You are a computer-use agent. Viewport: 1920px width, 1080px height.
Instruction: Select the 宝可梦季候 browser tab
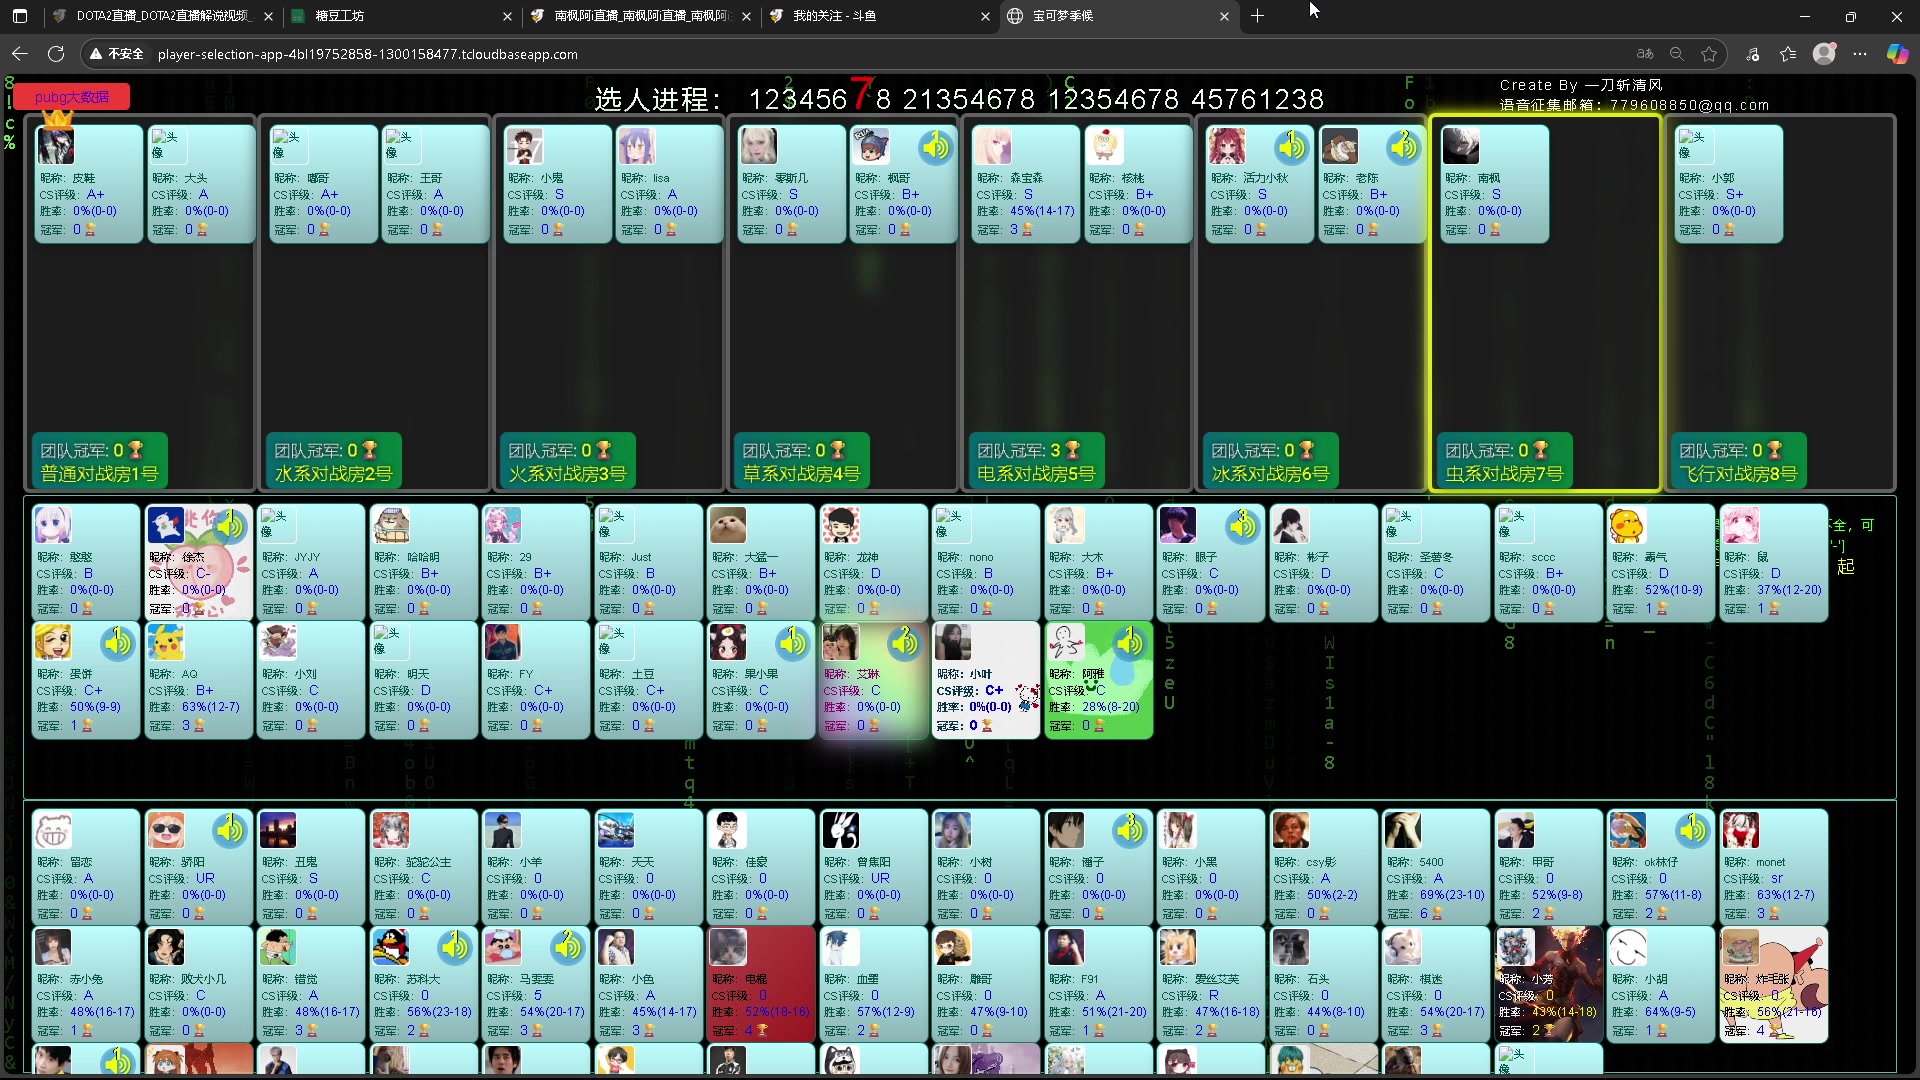(x=1118, y=16)
